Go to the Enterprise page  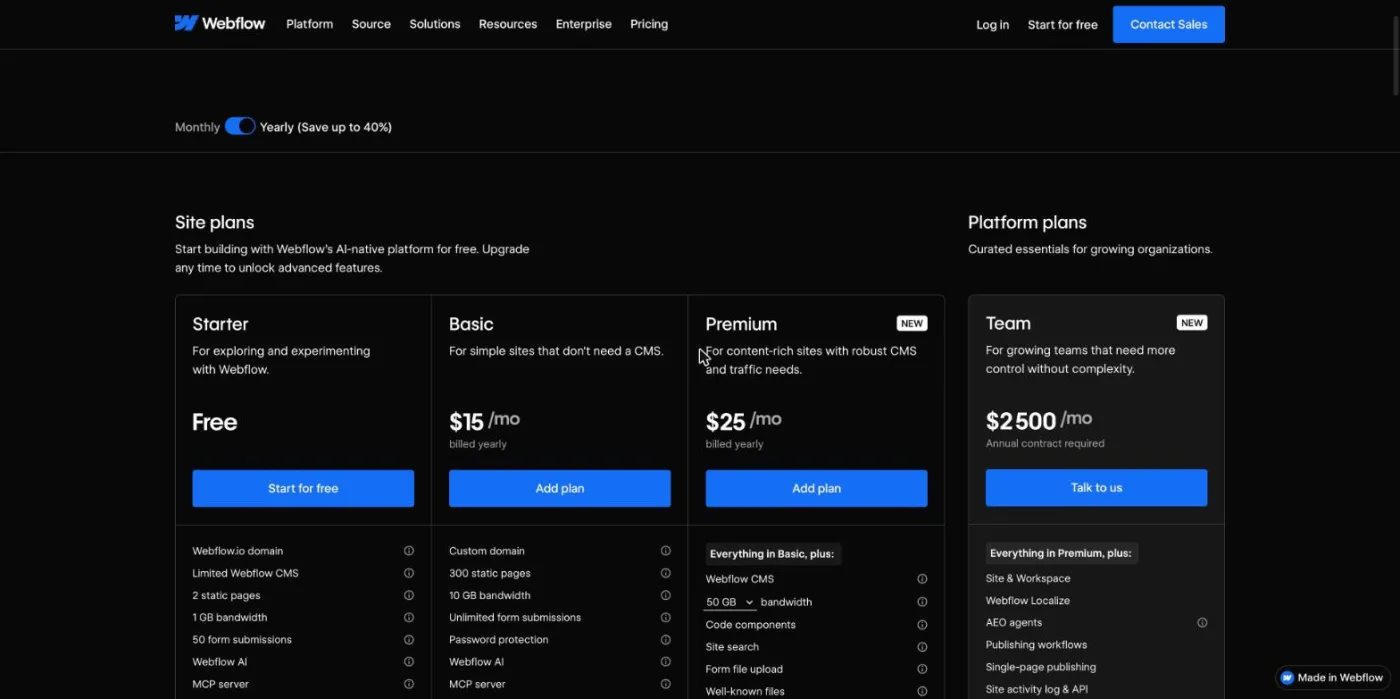(584, 24)
